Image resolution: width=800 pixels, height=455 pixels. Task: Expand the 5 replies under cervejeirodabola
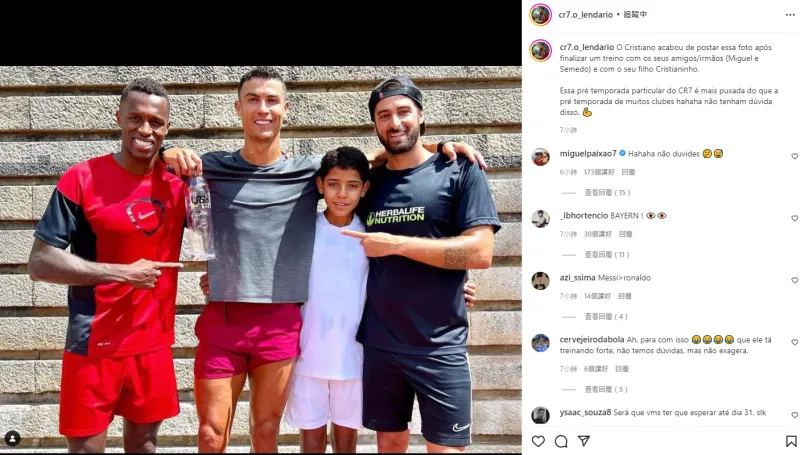pos(606,389)
